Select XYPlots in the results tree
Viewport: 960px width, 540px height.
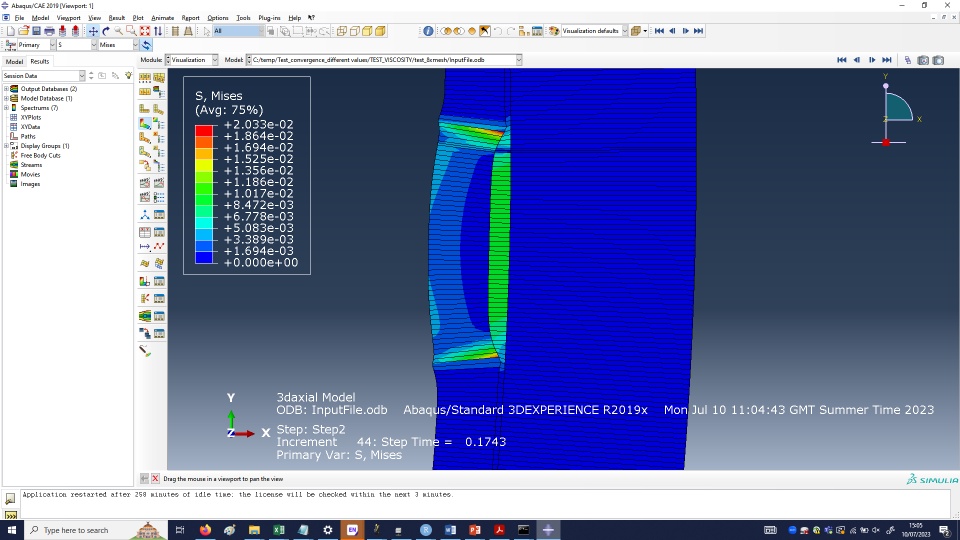pos(31,117)
